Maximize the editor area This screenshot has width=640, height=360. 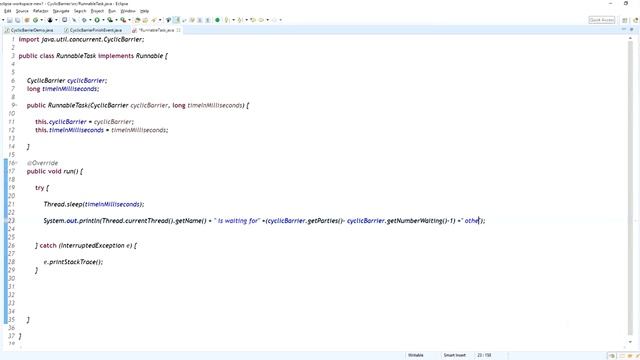(631, 29)
